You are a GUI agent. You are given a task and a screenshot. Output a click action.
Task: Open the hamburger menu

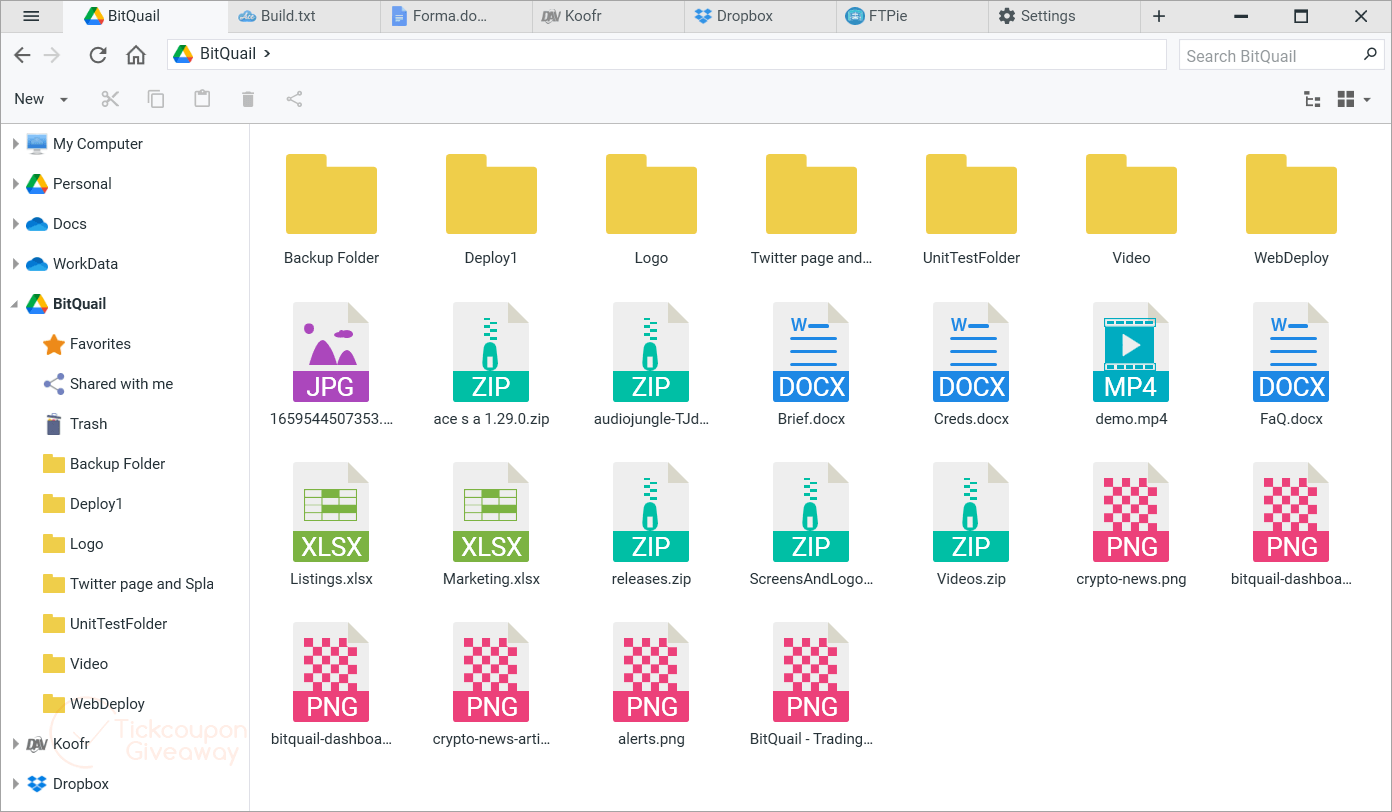click(x=31, y=16)
